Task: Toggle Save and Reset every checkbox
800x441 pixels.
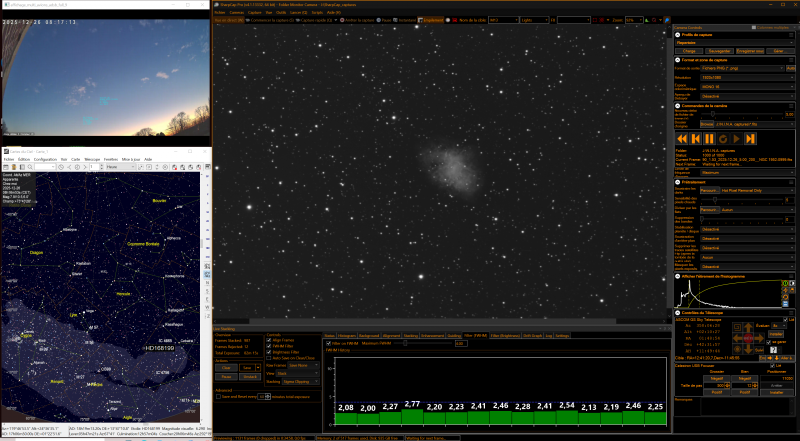Action: pyautogui.click(x=218, y=397)
